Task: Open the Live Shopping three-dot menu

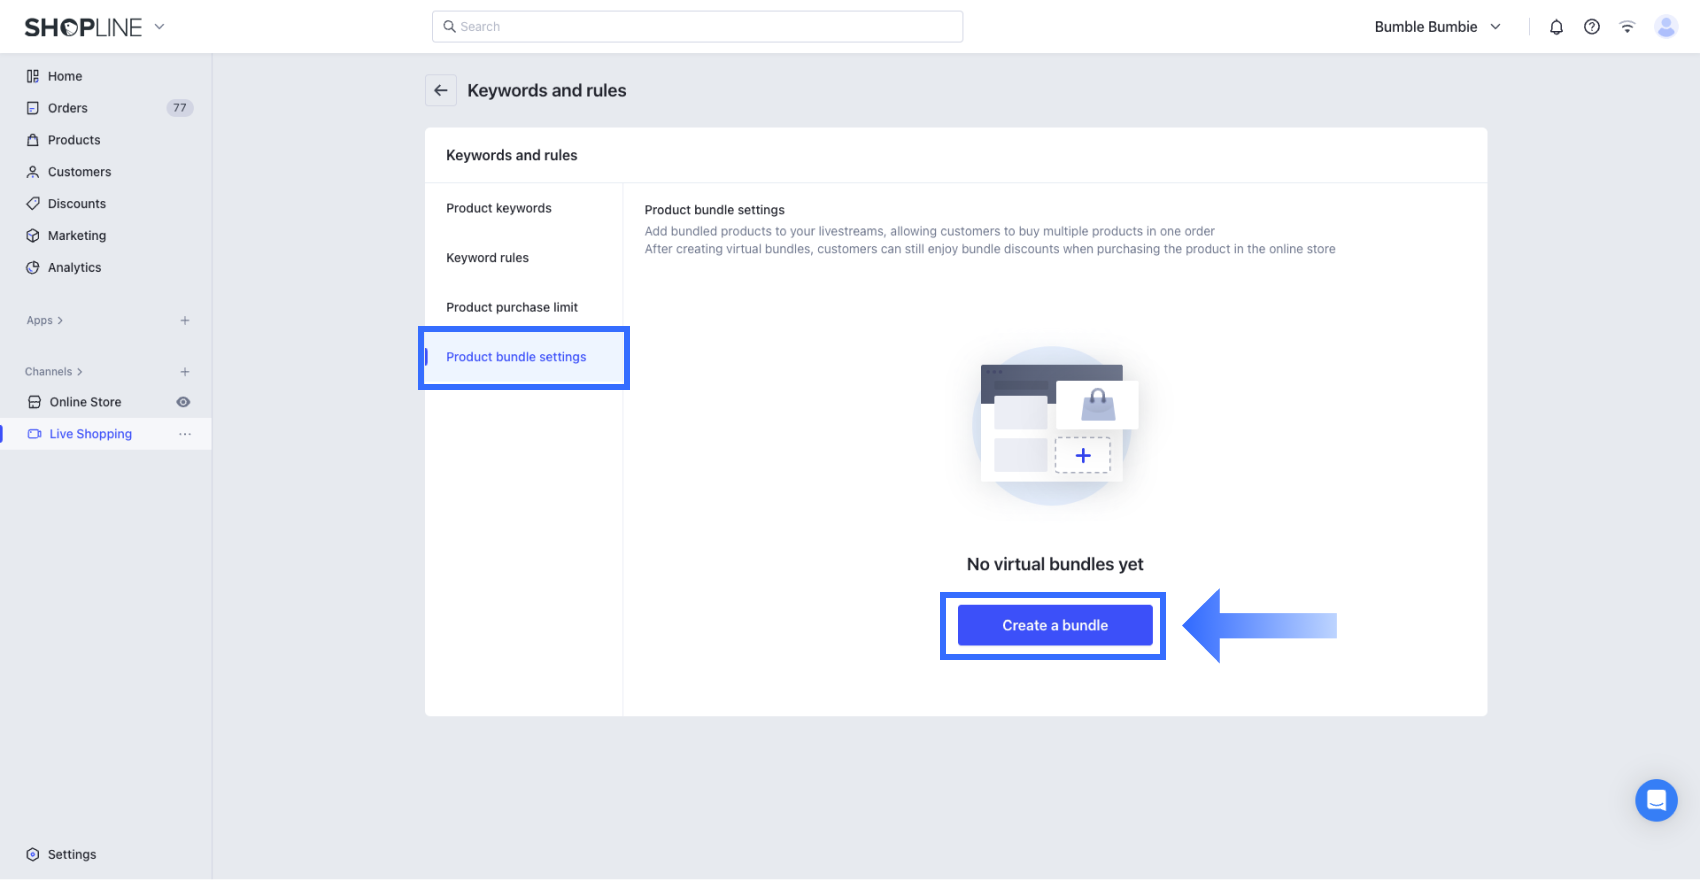Action: (185, 434)
